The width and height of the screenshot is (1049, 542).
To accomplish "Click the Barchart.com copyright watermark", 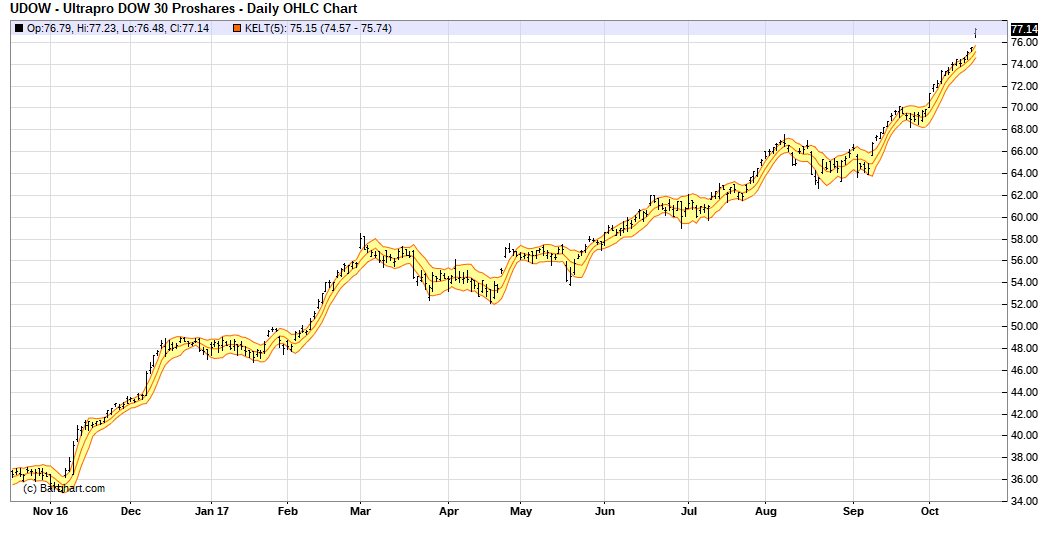I will coord(63,488).
